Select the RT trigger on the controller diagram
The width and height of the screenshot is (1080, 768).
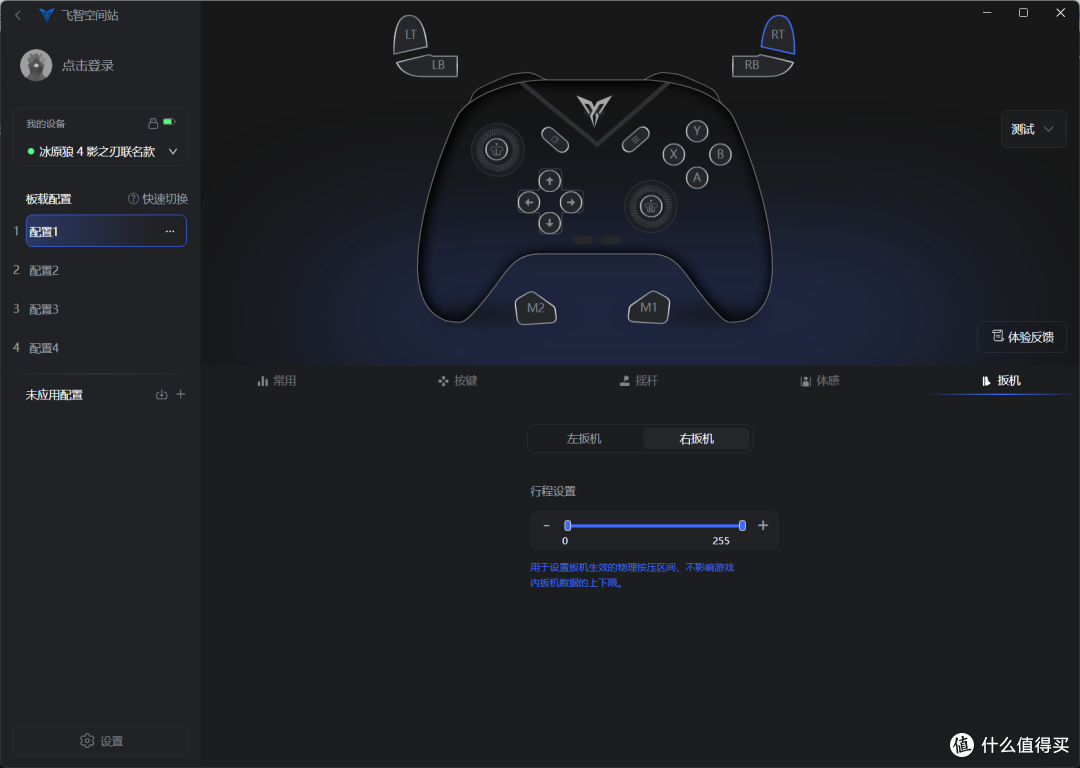click(778, 34)
